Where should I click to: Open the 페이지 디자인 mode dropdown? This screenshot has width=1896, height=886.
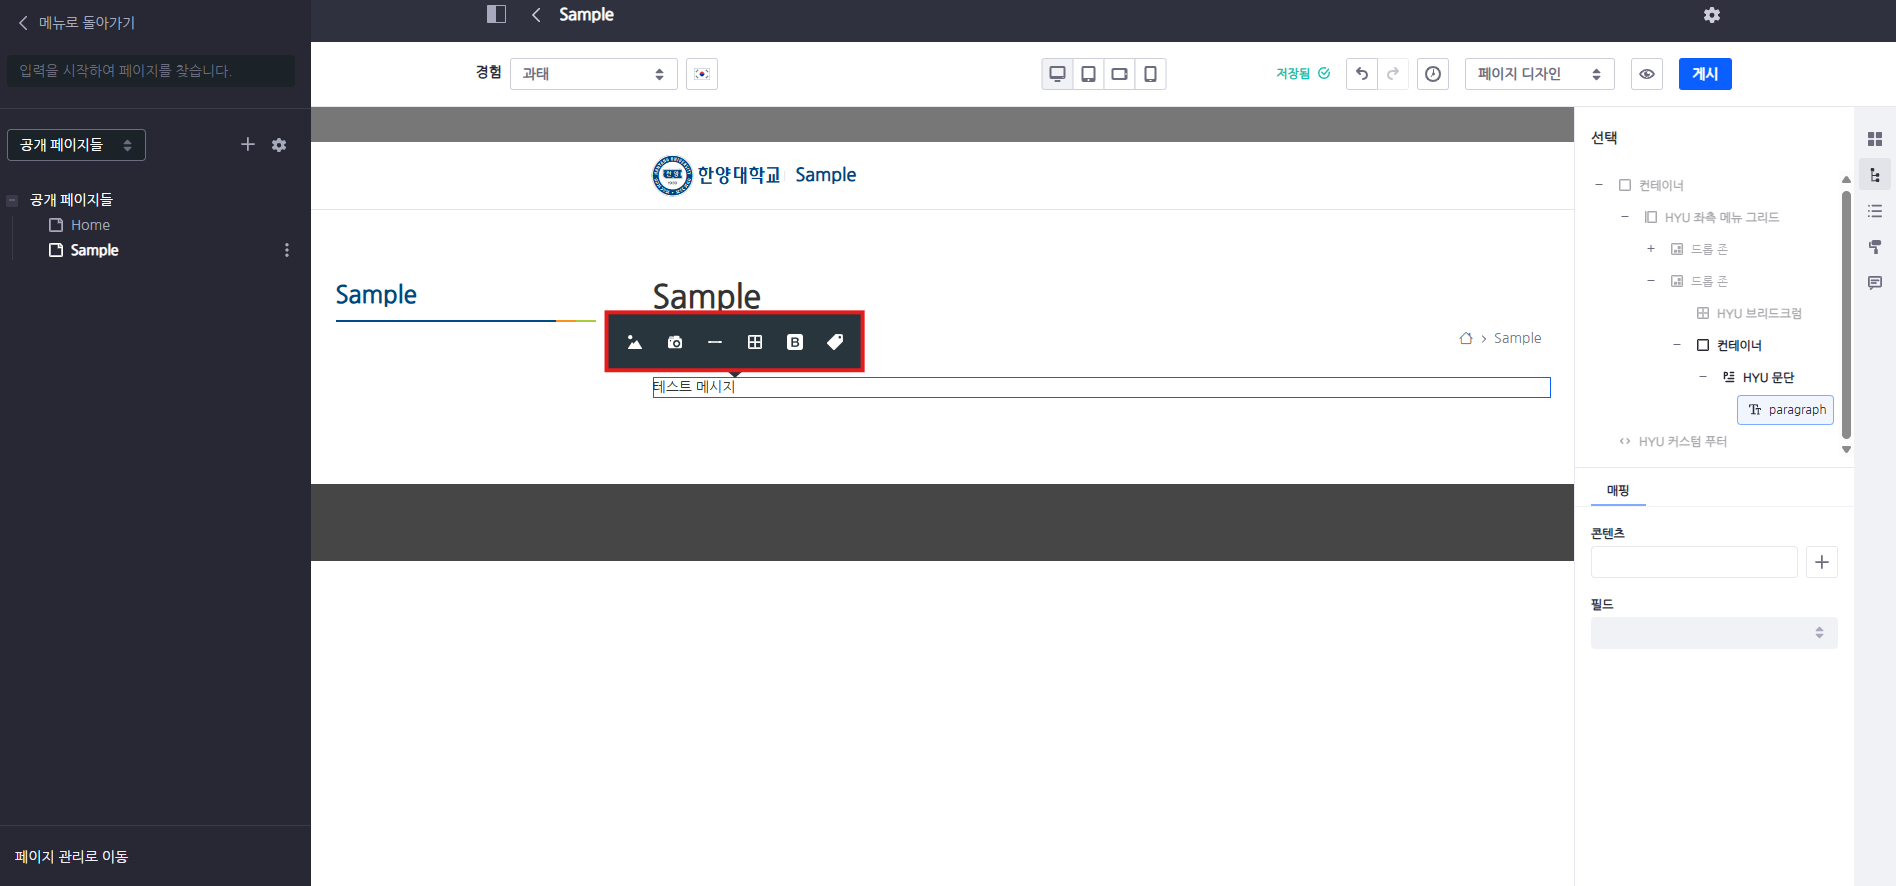1539,74
